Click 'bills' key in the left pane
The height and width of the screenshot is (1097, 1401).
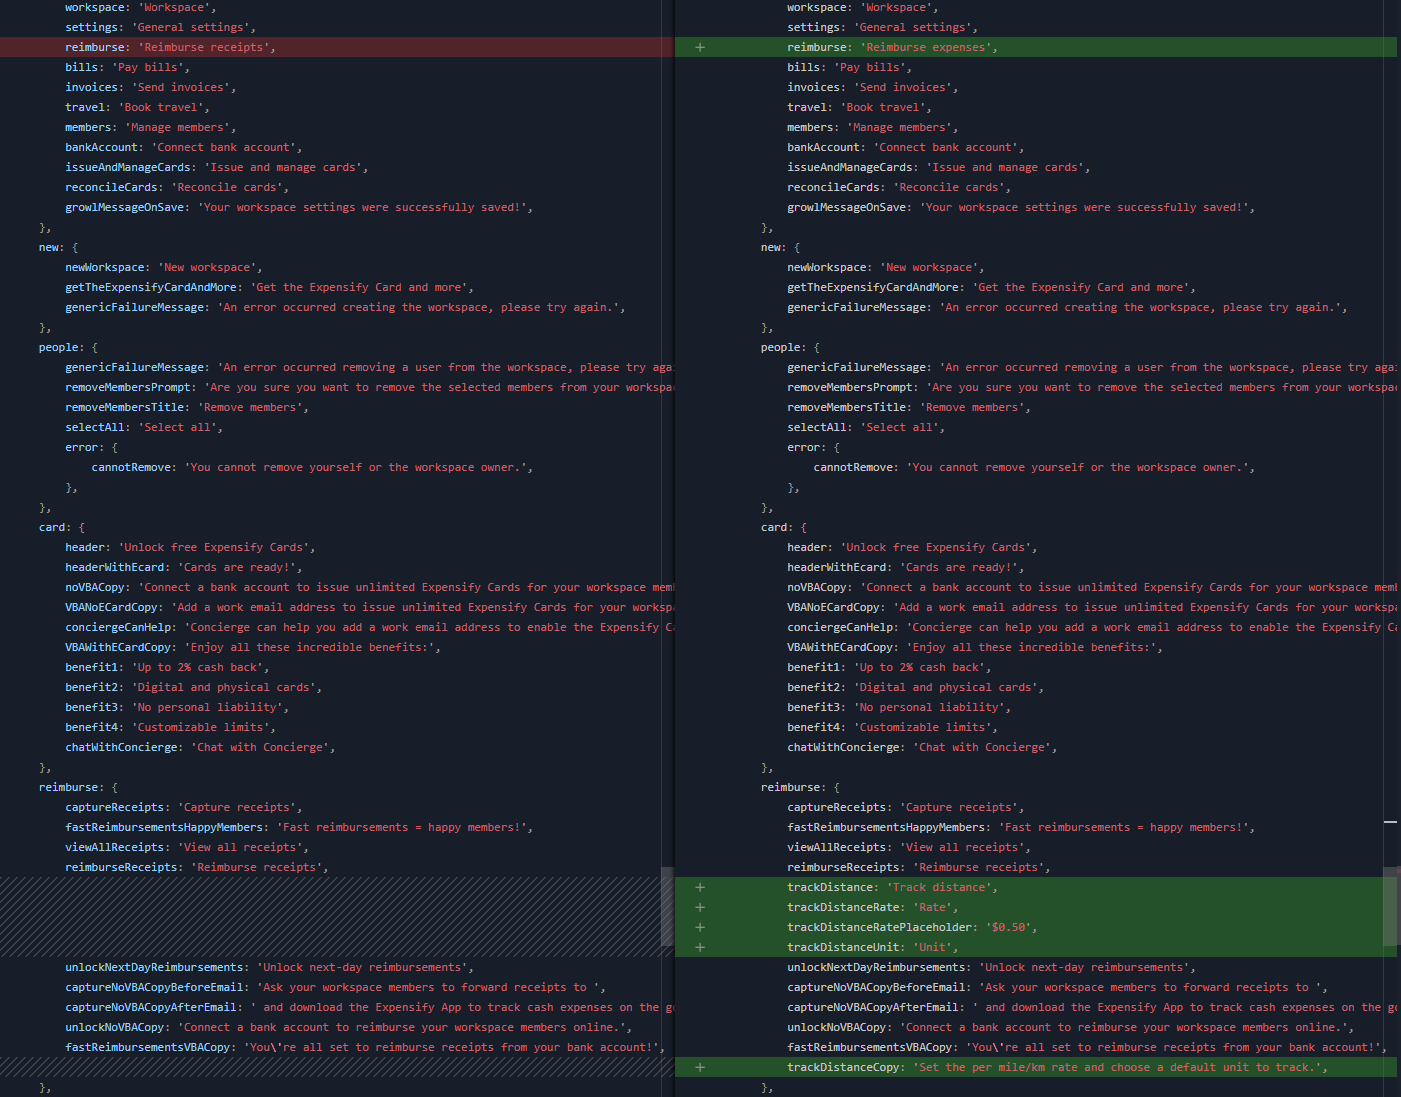[x=82, y=67]
